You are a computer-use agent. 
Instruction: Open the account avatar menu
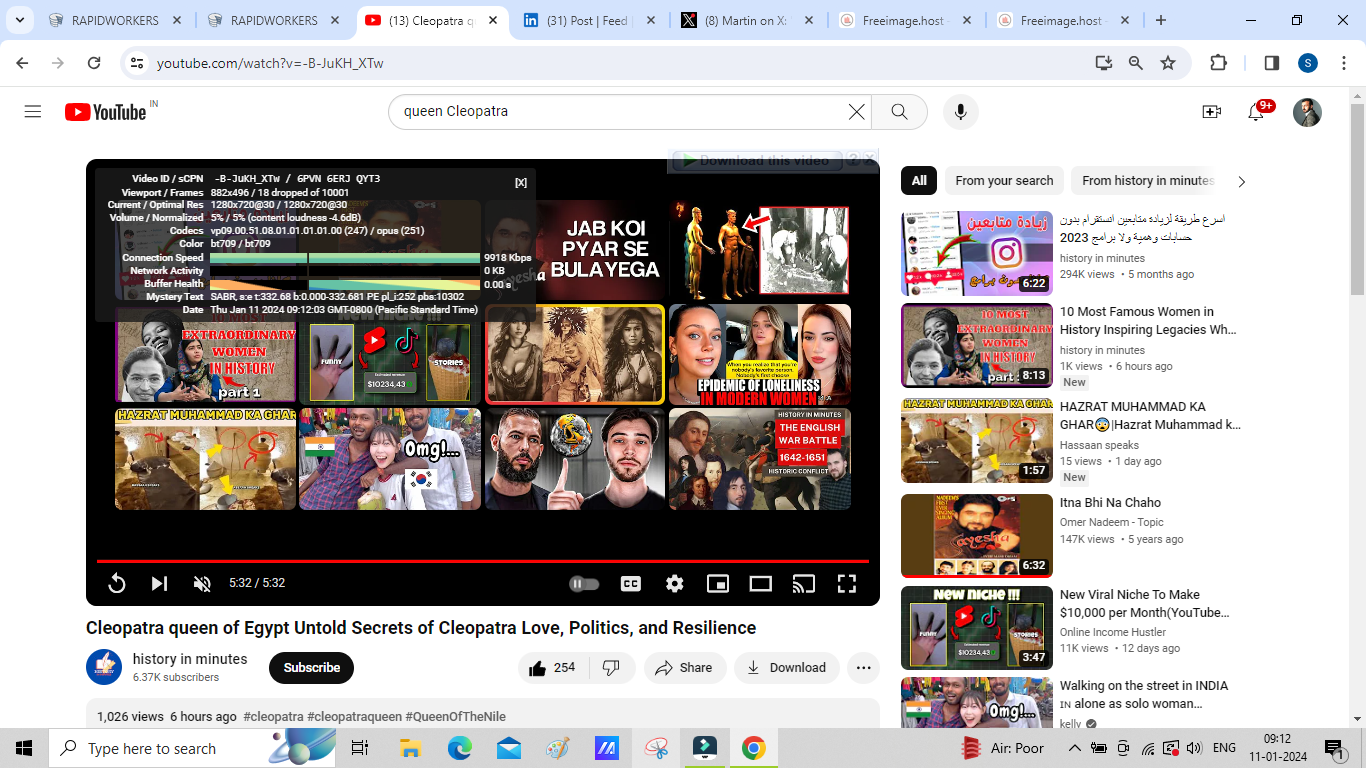point(1307,112)
